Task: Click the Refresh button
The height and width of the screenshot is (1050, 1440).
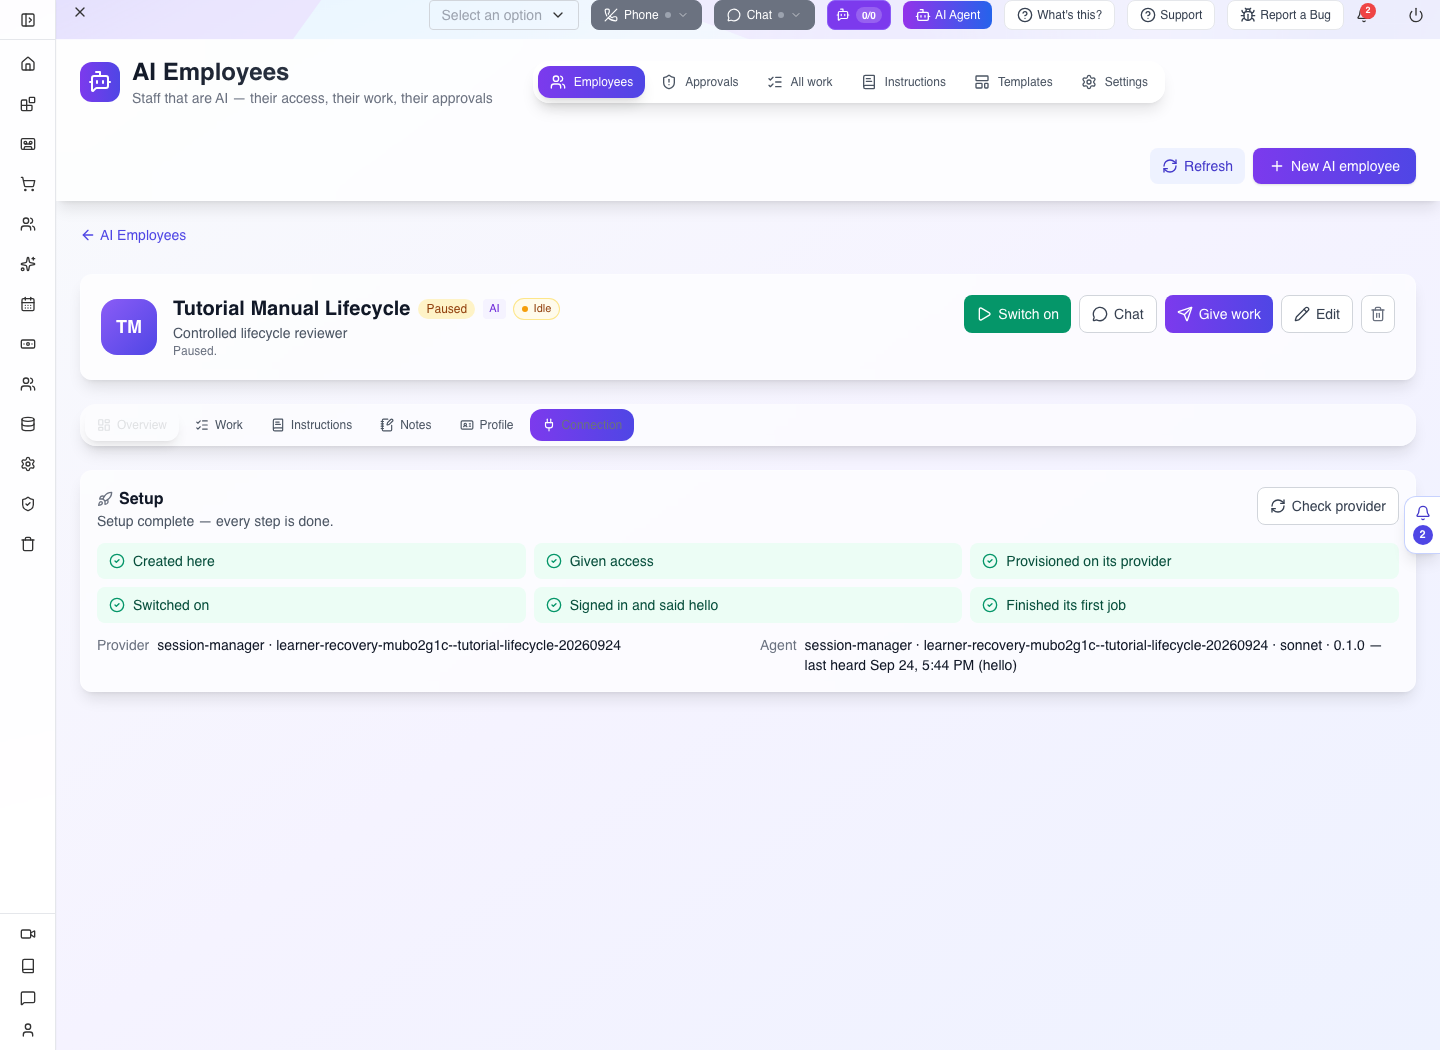Action: [x=1197, y=166]
